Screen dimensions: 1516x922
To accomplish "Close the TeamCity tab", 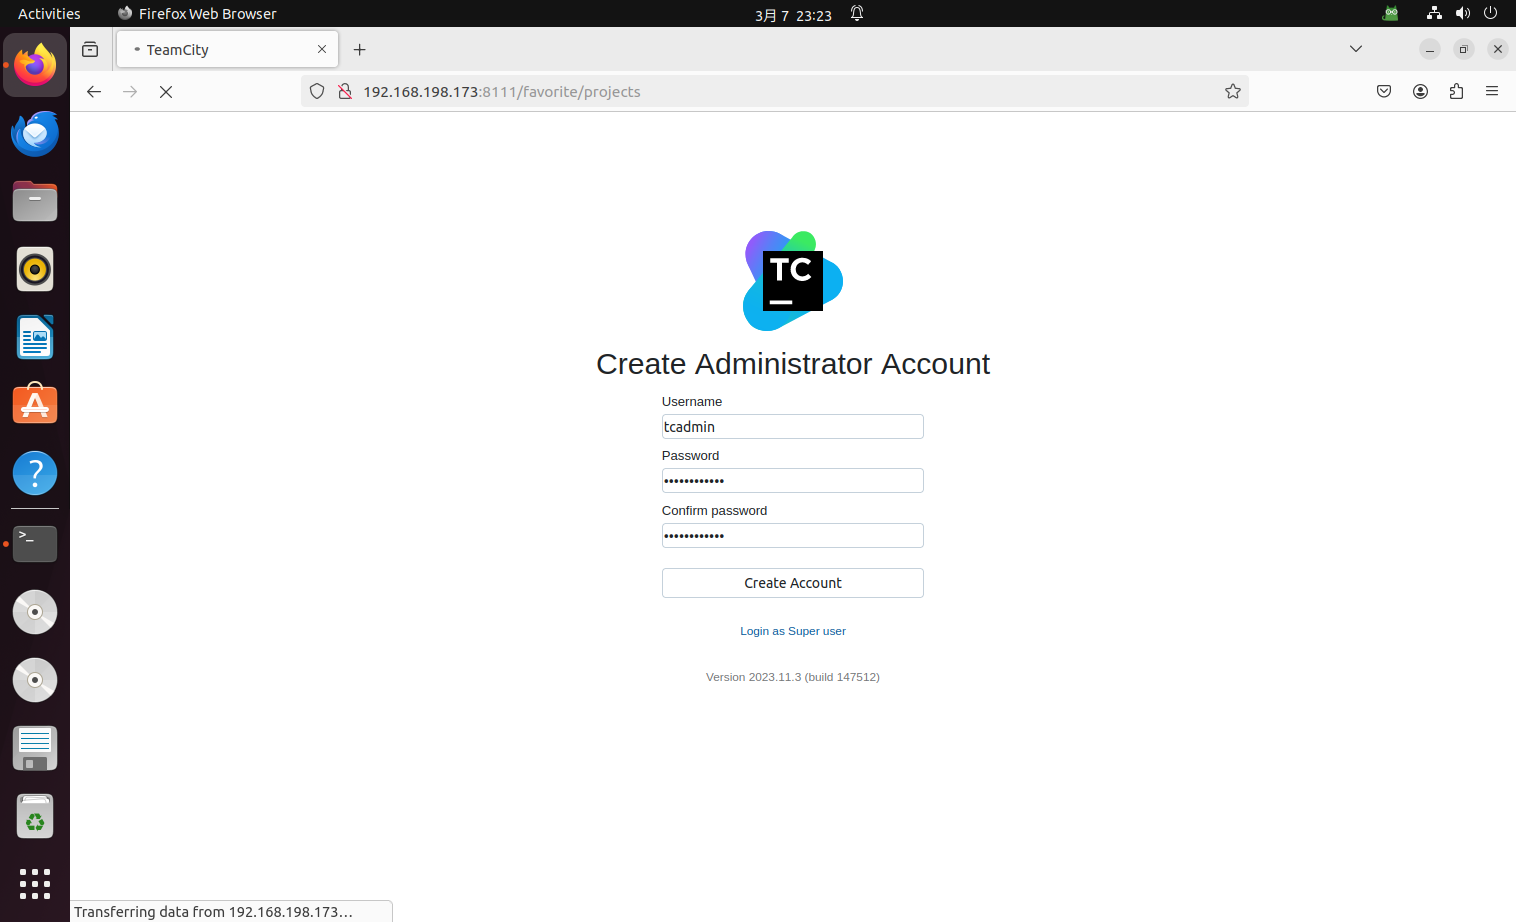I will point(322,49).
